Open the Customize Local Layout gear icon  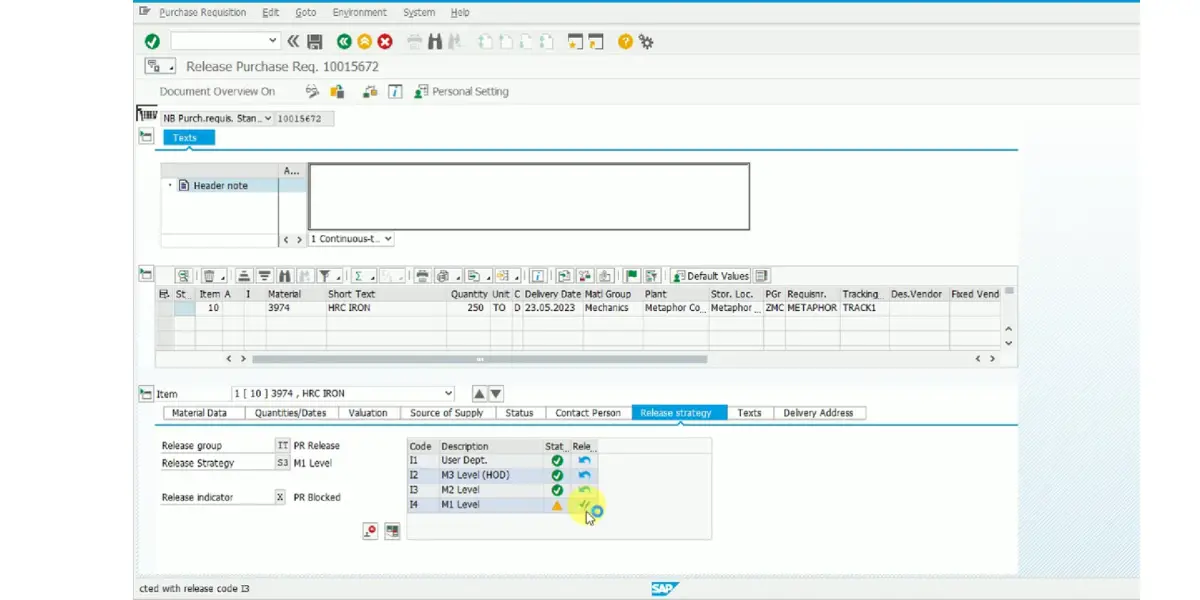[x=646, y=41]
